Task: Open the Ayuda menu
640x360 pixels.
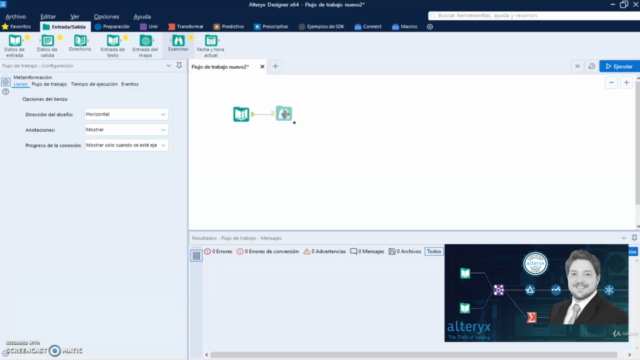Action: coord(142,17)
